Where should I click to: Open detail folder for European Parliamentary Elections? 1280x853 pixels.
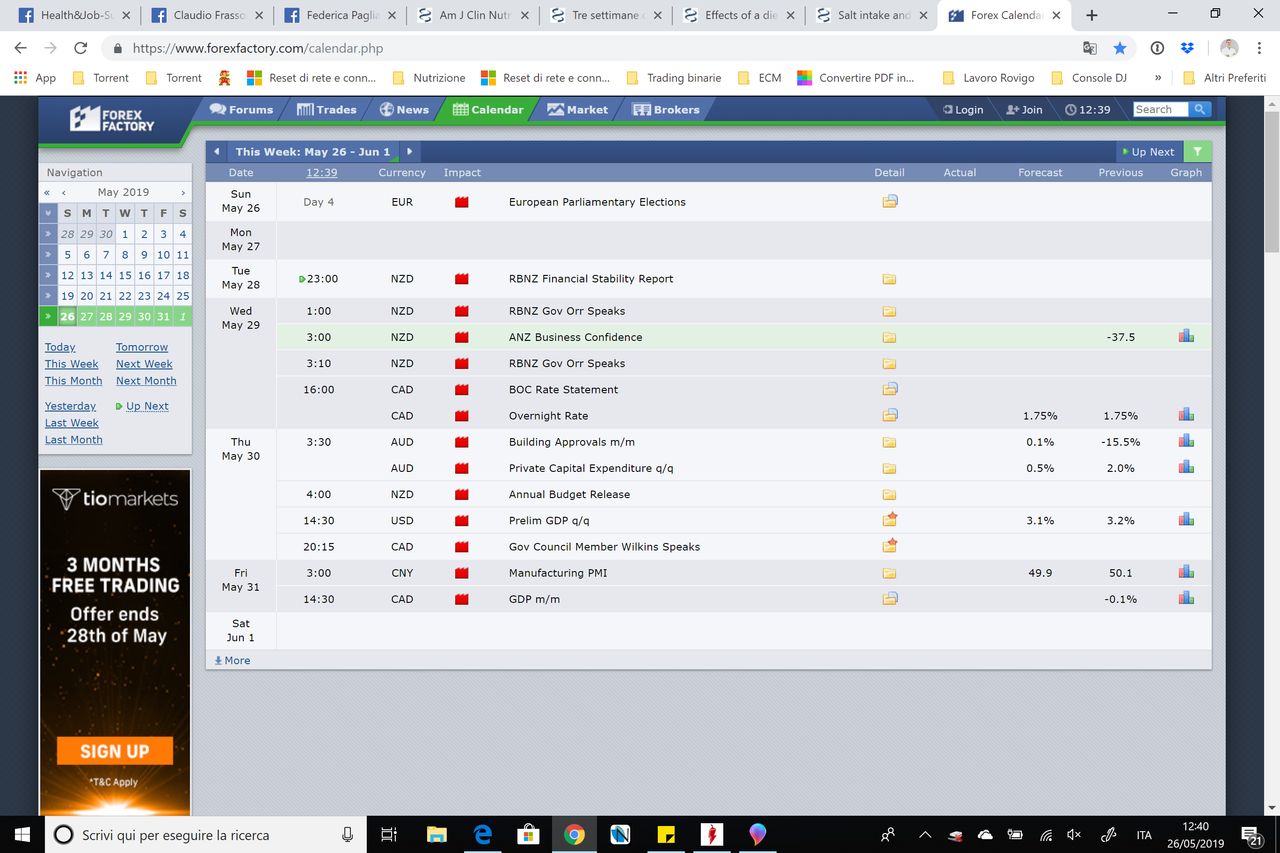tap(889, 202)
